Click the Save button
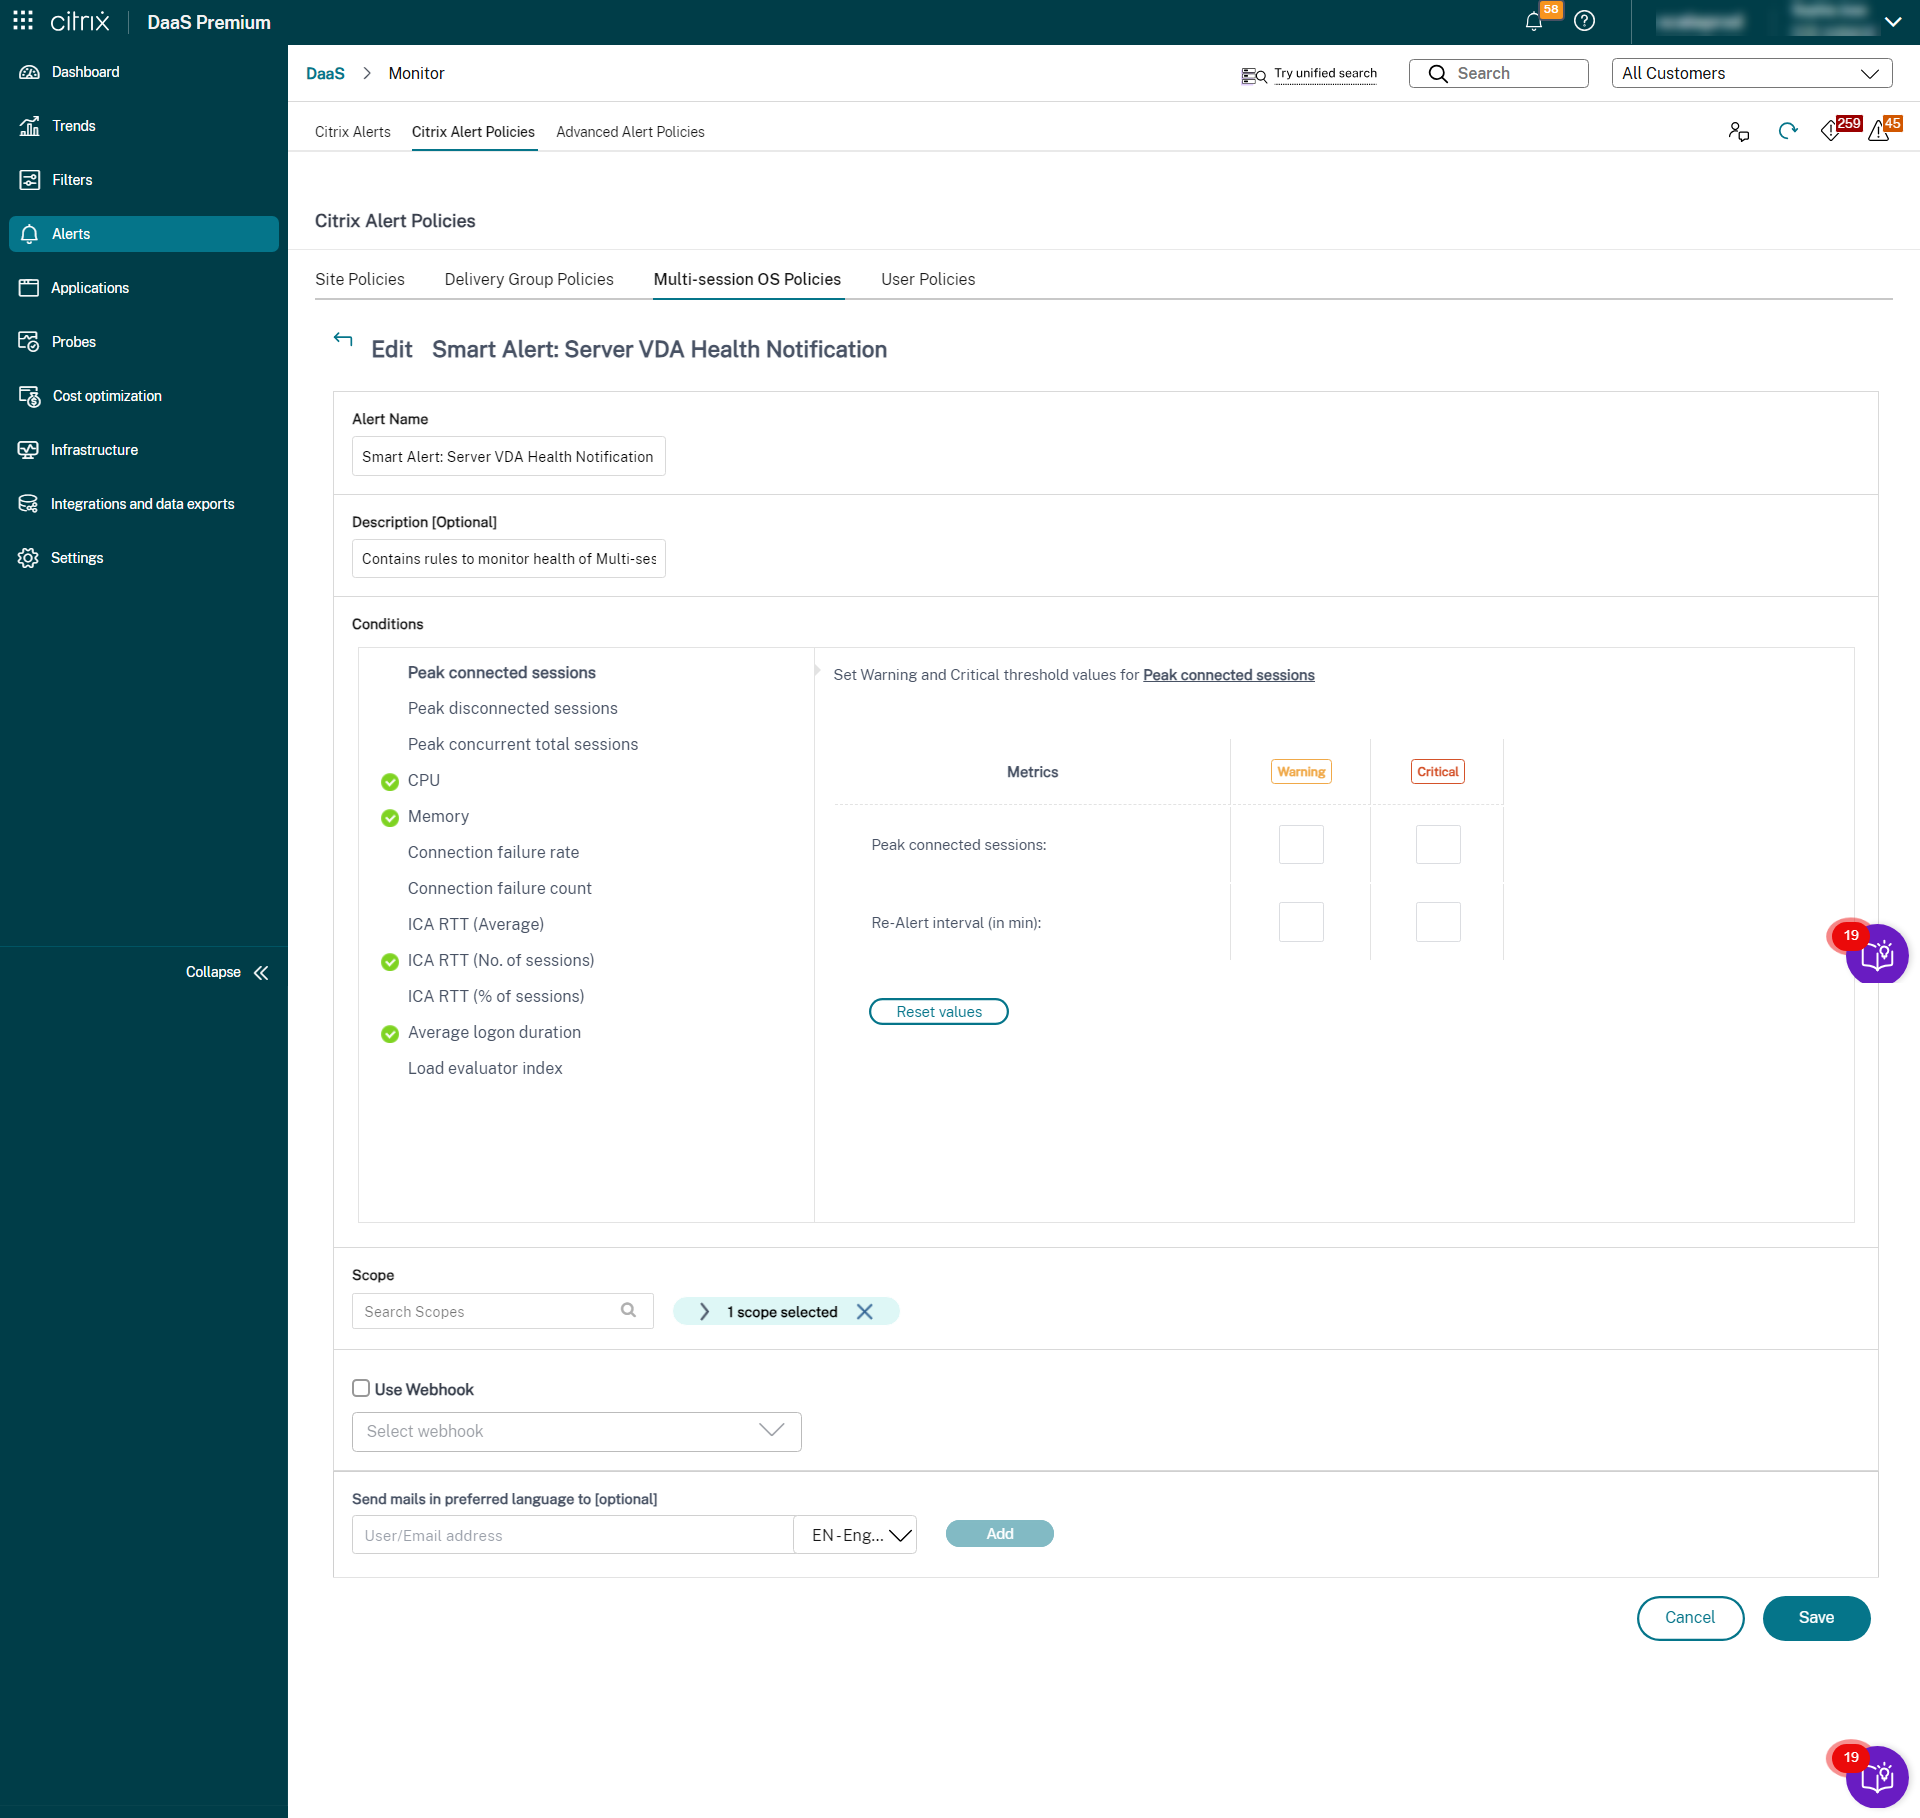The height and width of the screenshot is (1818, 1920). point(1815,1617)
